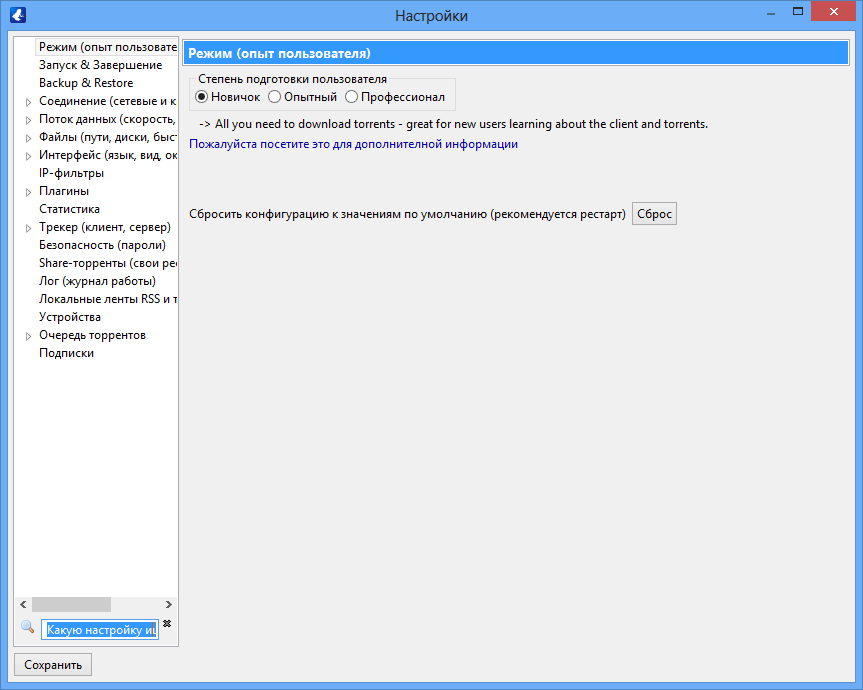Expand the Трекер tree node
This screenshot has width=863, height=690.
point(29,228)
